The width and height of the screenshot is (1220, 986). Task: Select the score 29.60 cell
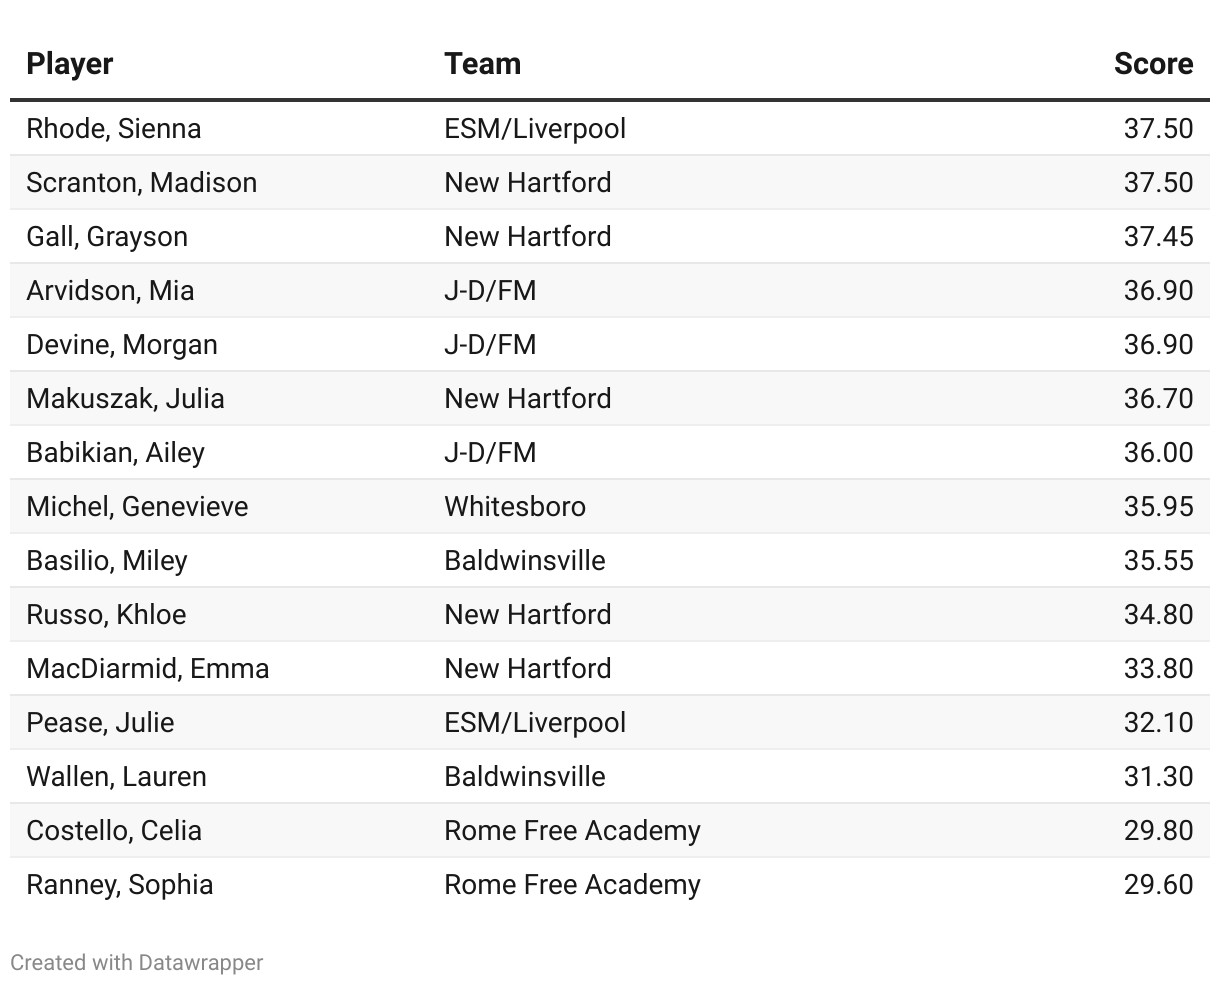tap(1158, 884)
